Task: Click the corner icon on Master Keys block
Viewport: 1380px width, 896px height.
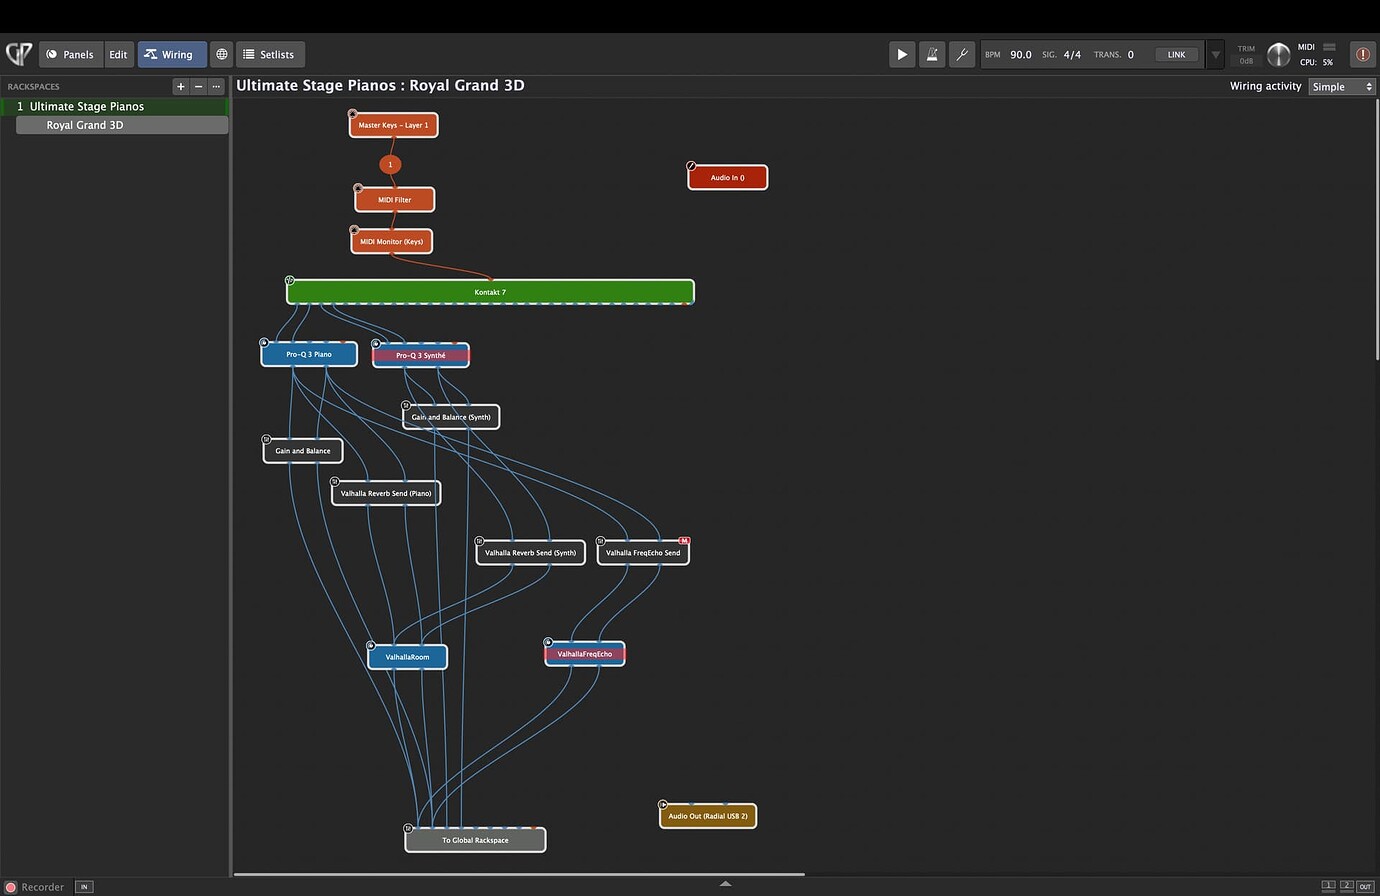Action: pos(352,114)
